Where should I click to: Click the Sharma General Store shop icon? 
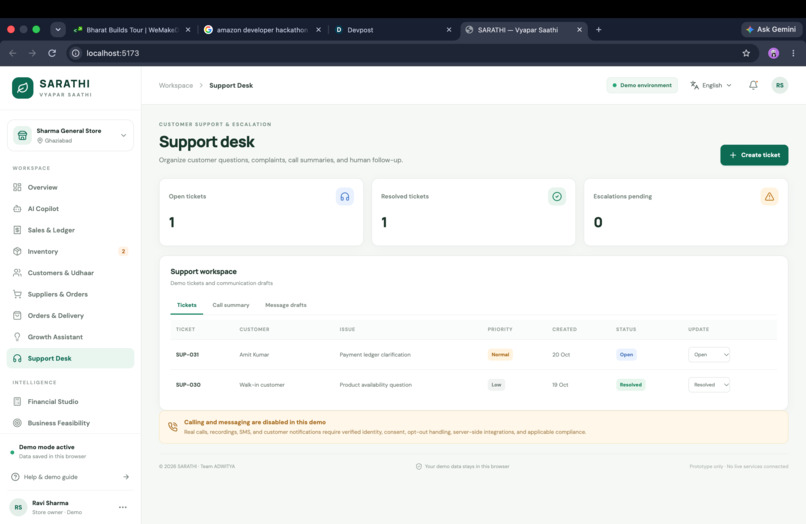22,135
